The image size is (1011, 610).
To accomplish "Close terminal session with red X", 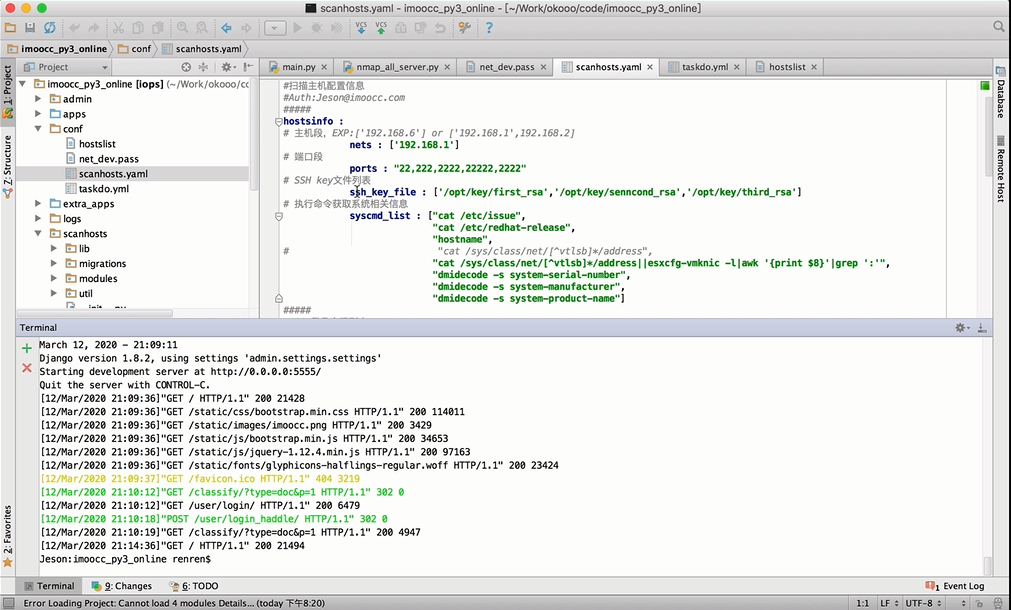I will tap(26, 368).
